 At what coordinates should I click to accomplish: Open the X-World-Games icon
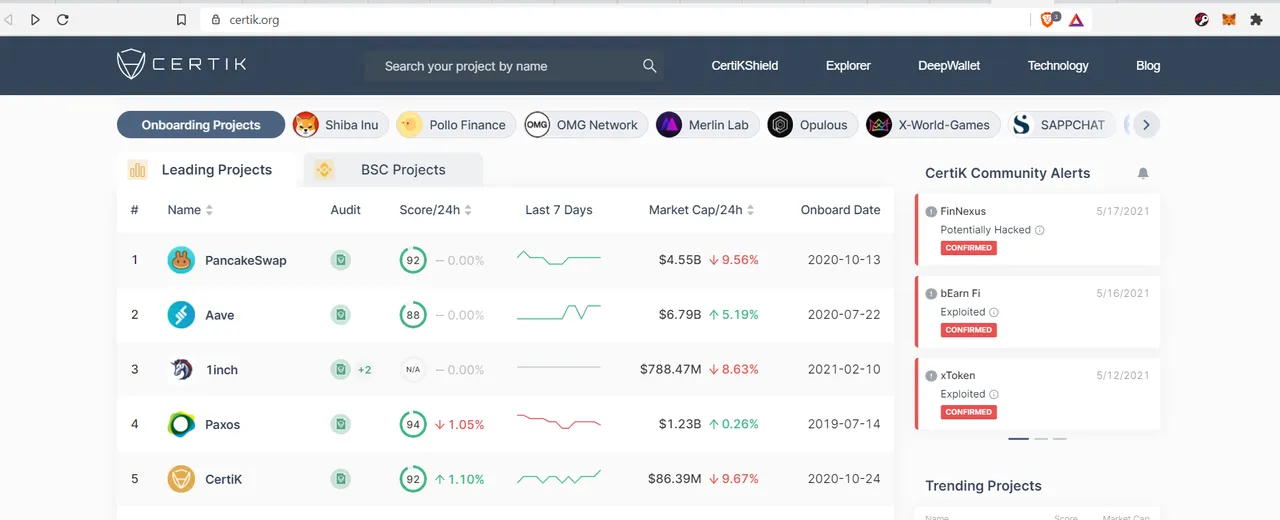coord(879,125)
